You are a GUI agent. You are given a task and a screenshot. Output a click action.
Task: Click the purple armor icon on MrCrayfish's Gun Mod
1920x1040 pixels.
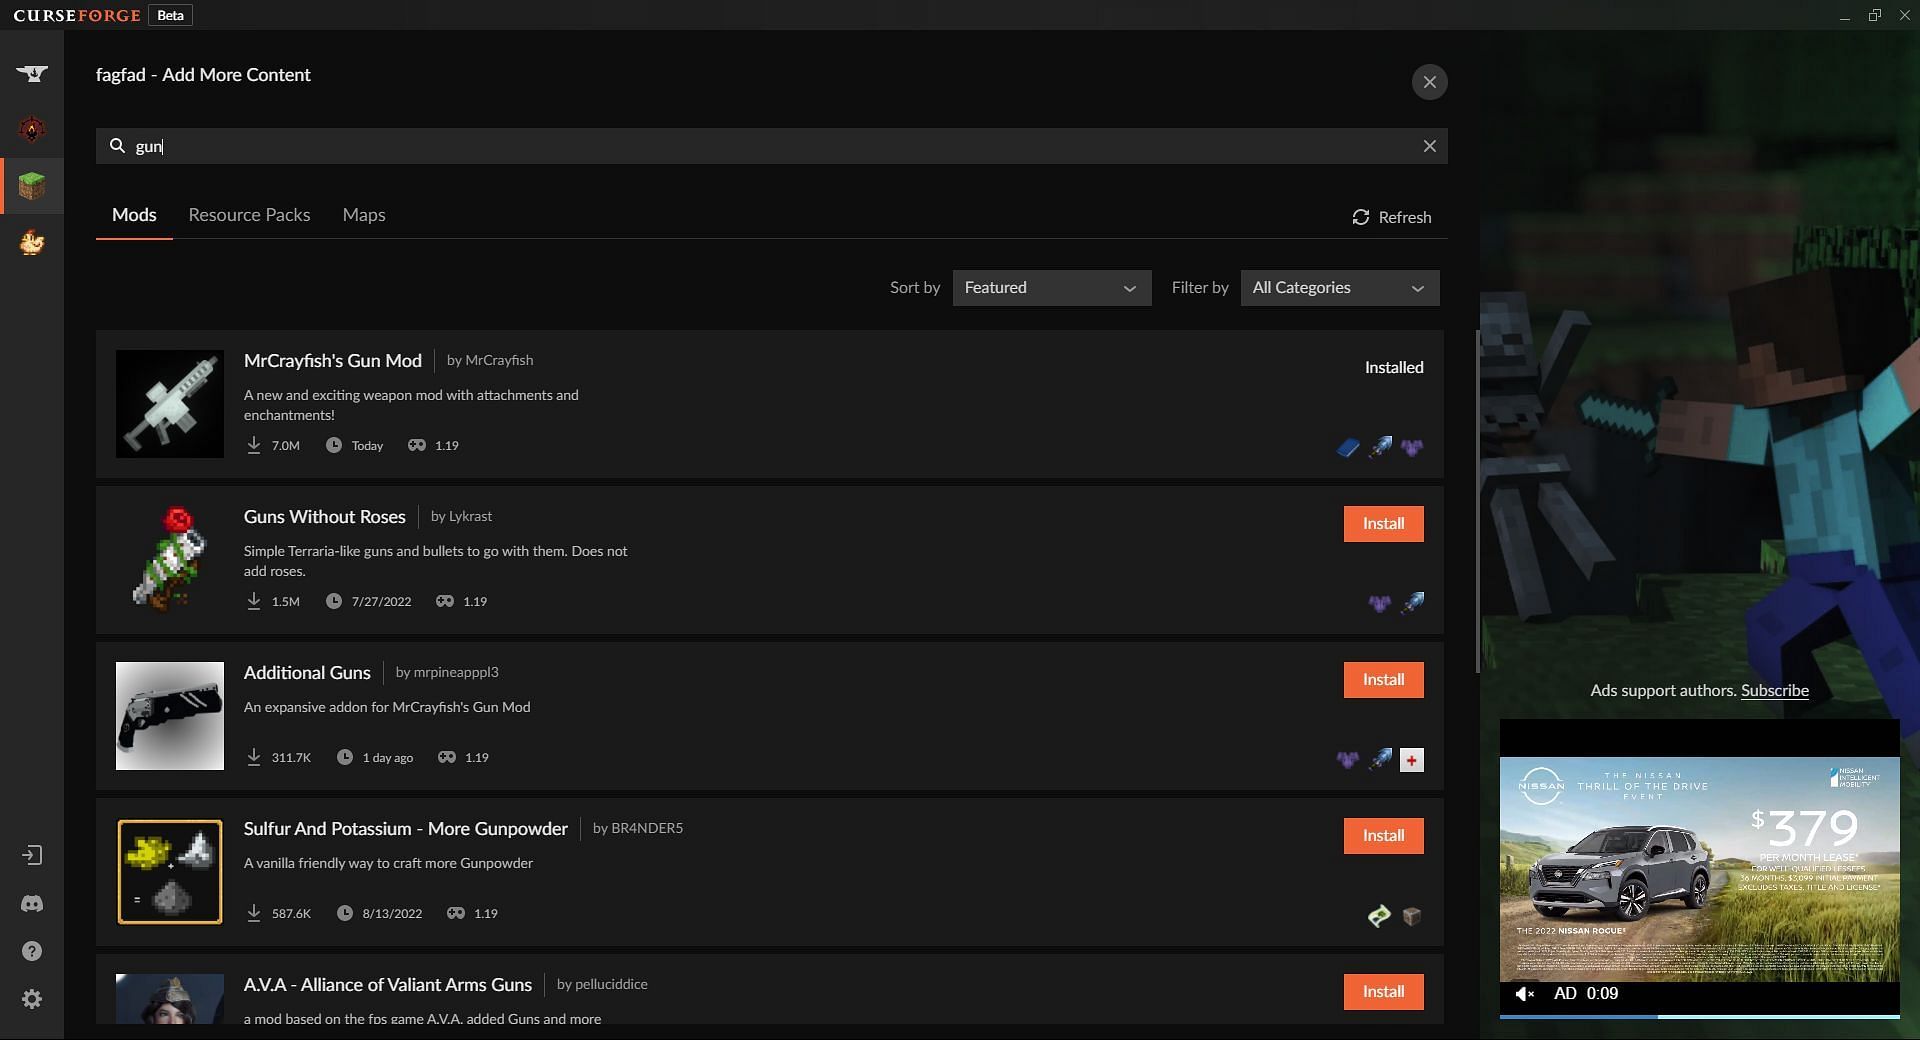point(1412,447)
